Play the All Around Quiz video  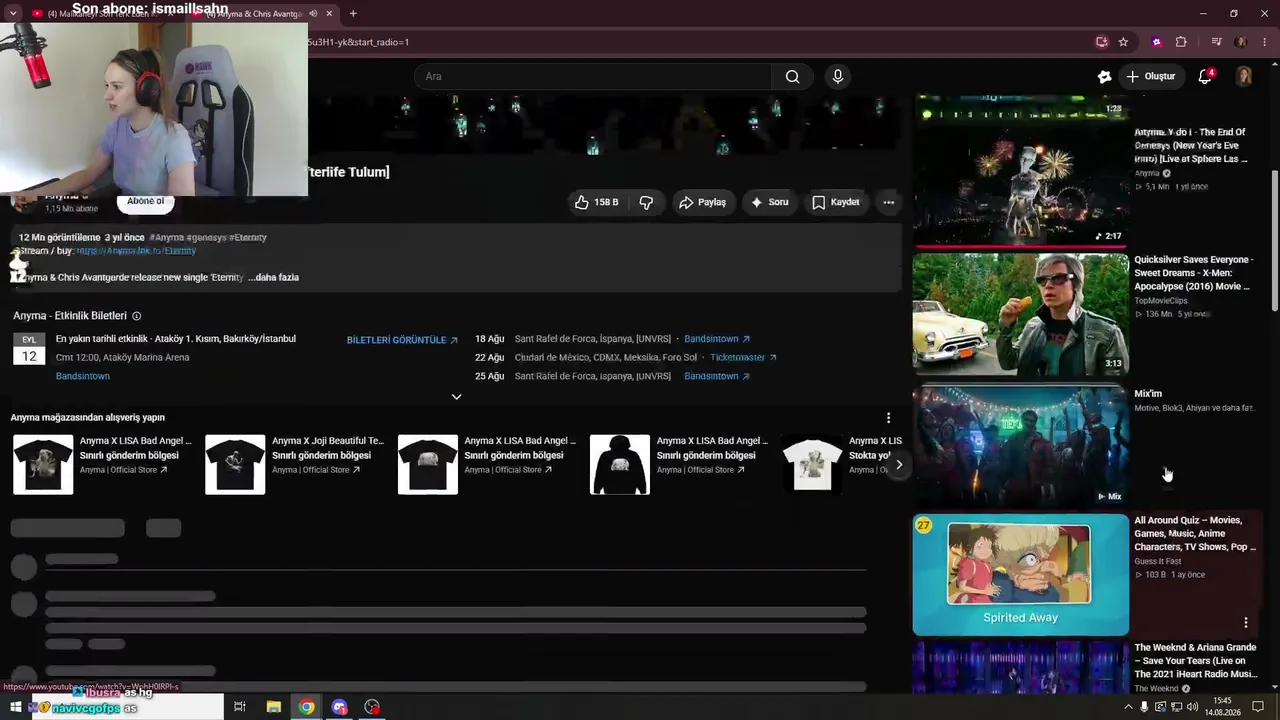click(x=1021, y=575)
